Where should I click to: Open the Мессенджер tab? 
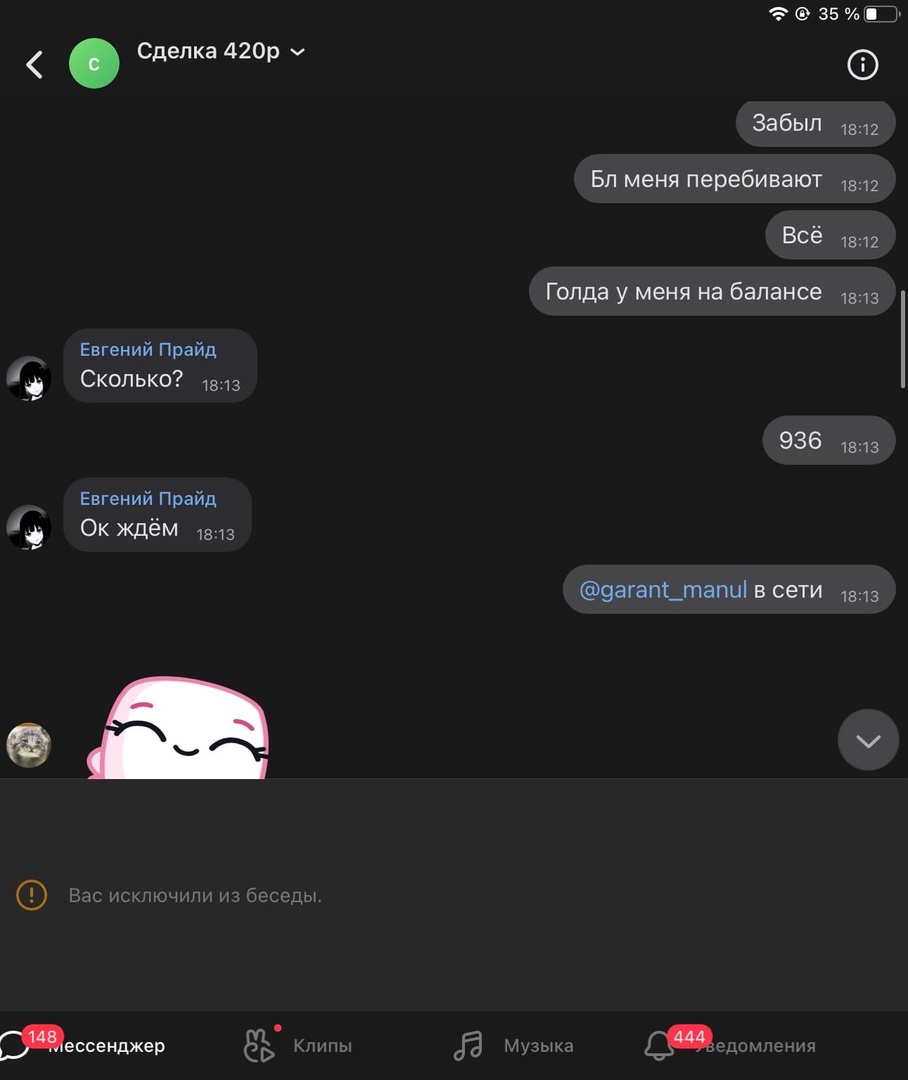83,1045
